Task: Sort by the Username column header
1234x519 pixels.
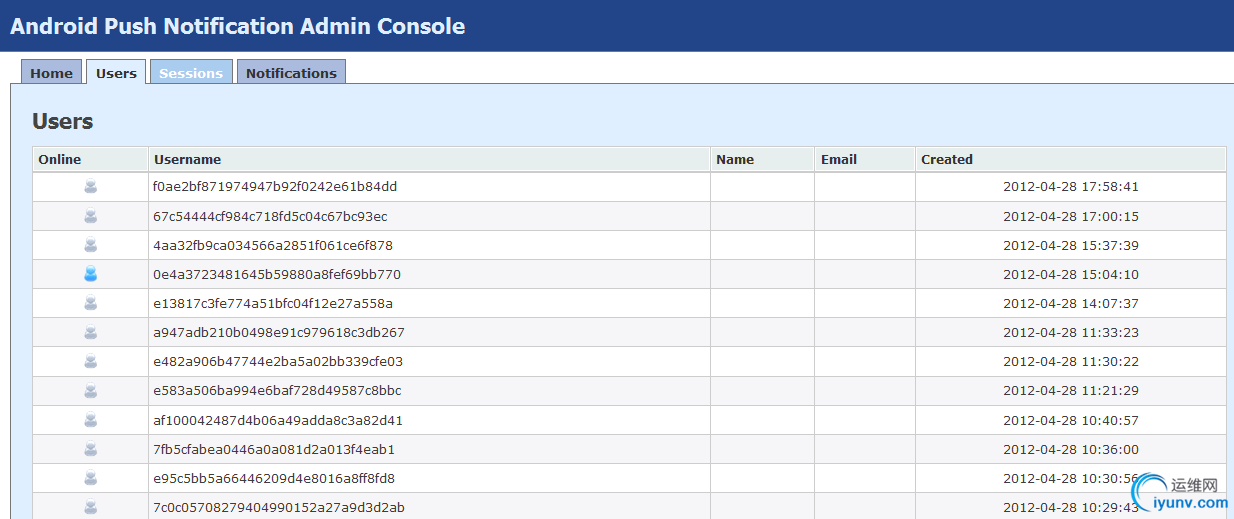Action: click(430, 159)
